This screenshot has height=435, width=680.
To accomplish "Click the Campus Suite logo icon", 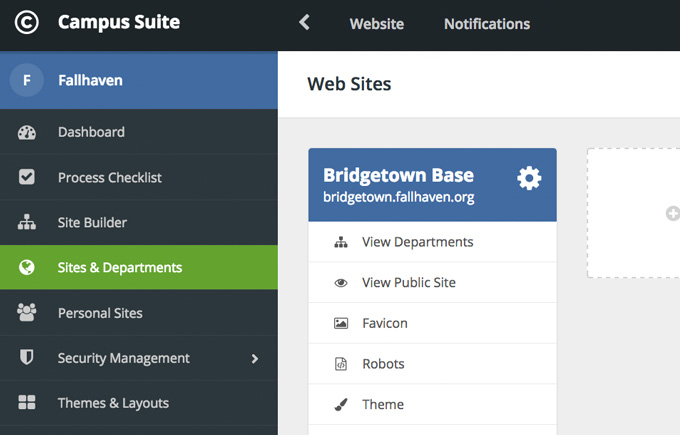I will 26,23.
